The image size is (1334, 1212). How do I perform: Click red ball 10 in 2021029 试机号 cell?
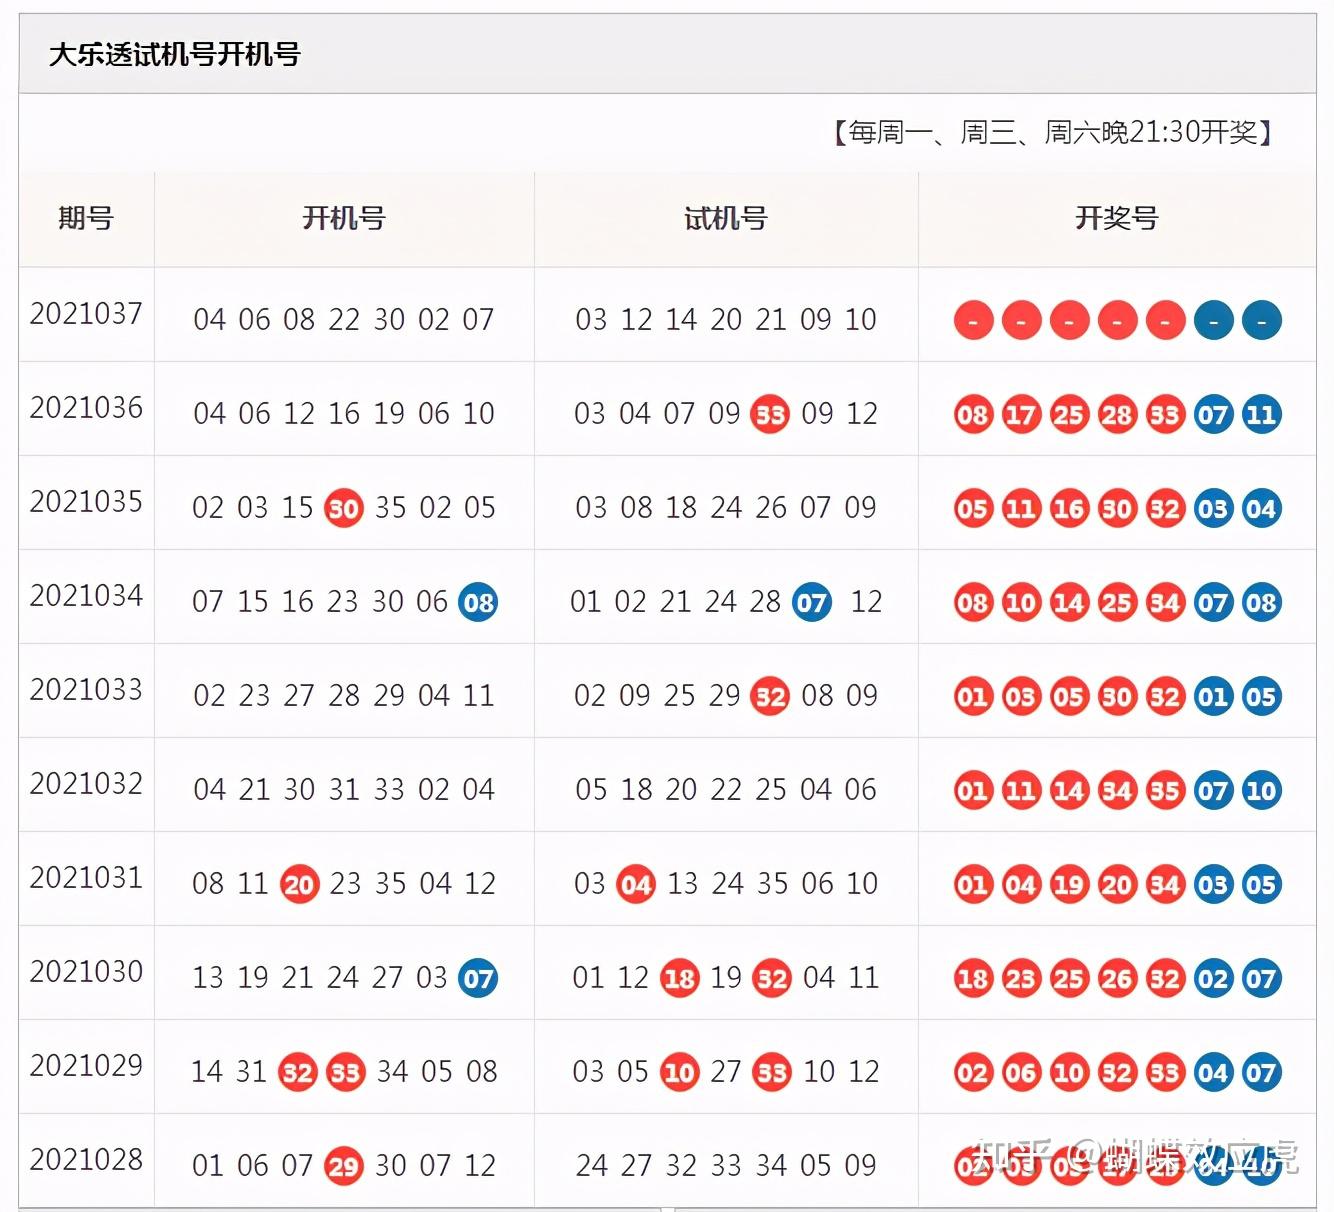pyautogui.click(x=680, y=1072)
